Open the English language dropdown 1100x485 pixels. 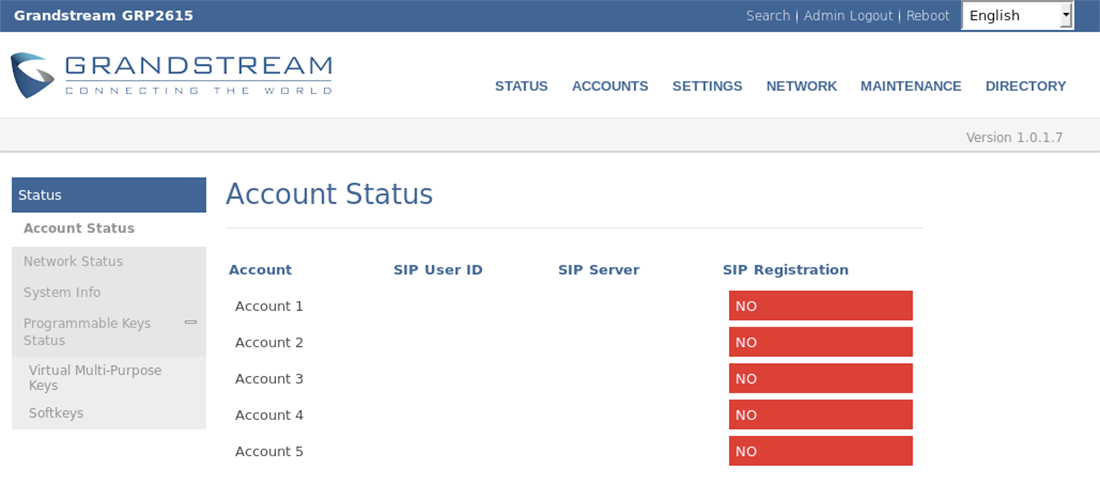pyautogui.click(x=1017, y=15)
